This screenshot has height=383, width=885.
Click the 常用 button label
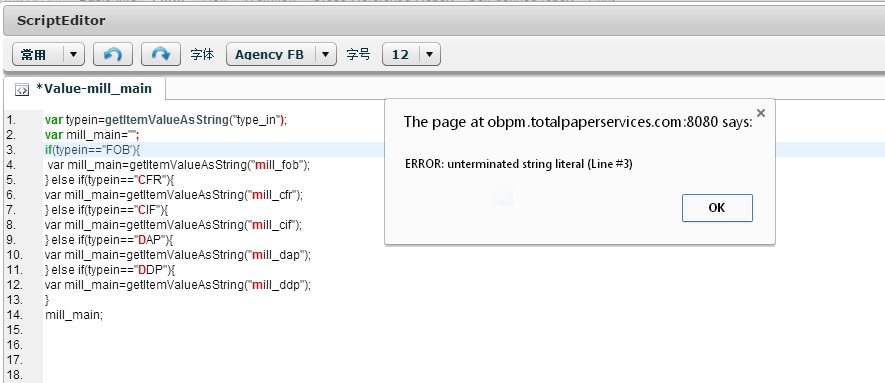coord(34,54)
